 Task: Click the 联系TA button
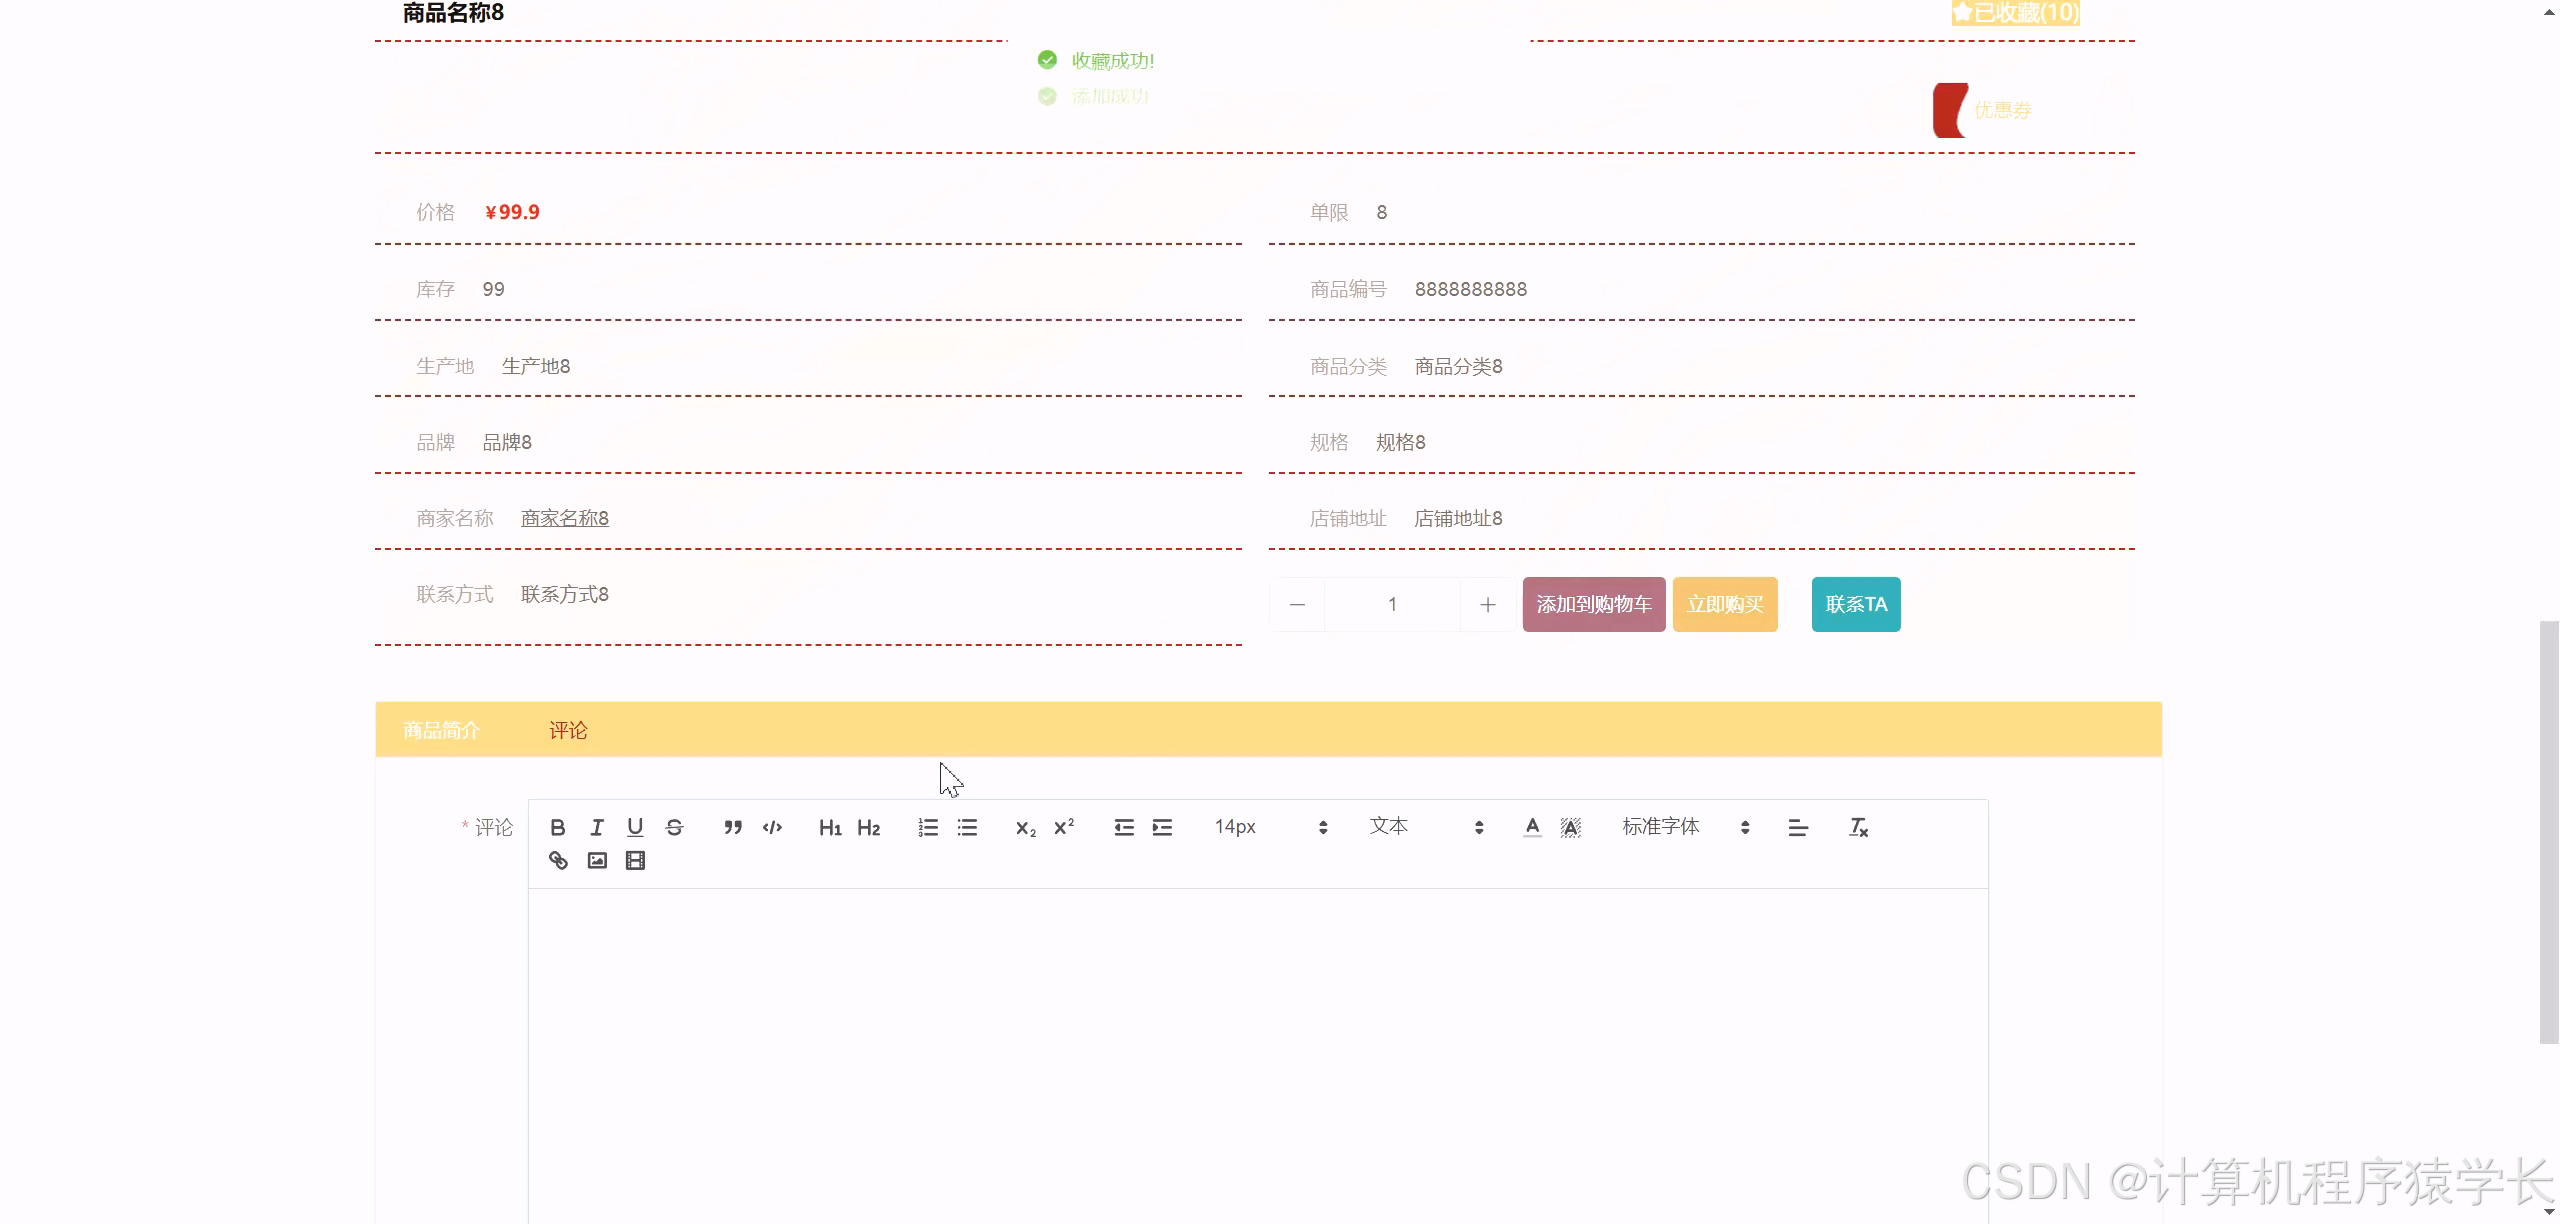(x=1856, y=604)
